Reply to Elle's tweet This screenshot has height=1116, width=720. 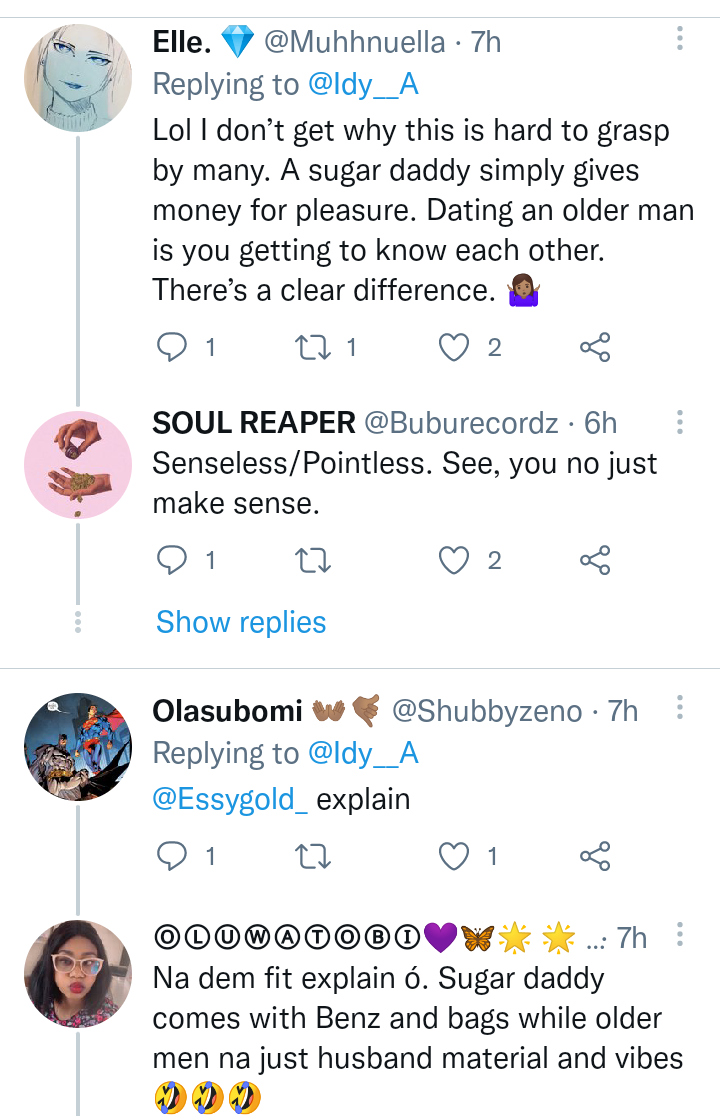click(174, 347)
